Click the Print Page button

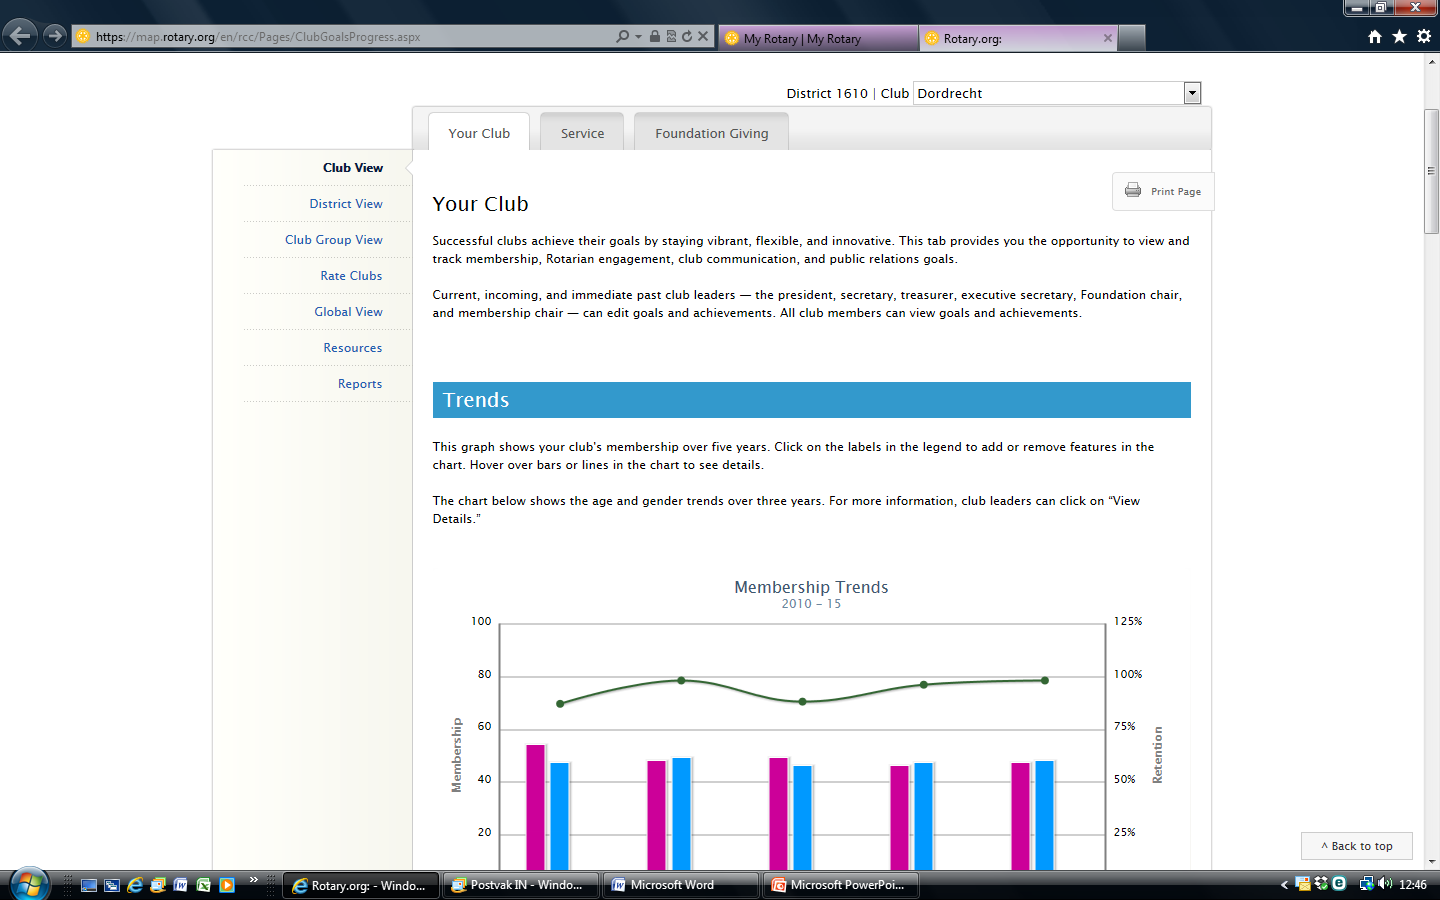pos(1163,191)
